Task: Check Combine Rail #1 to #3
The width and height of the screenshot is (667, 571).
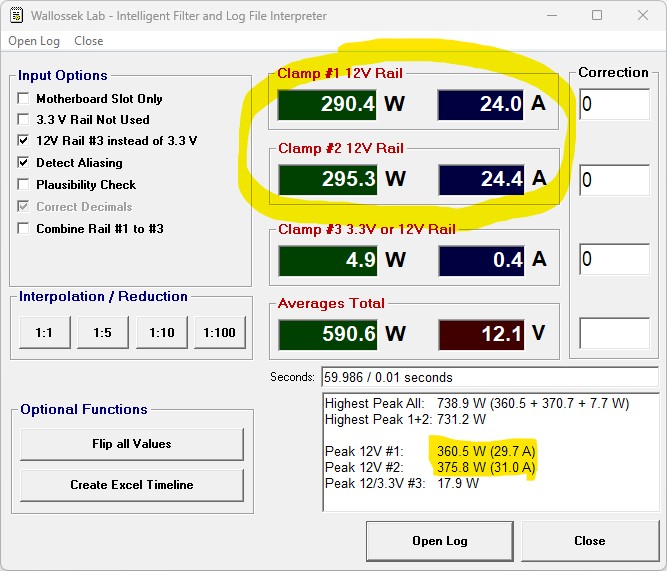Action: pos(23,228)
